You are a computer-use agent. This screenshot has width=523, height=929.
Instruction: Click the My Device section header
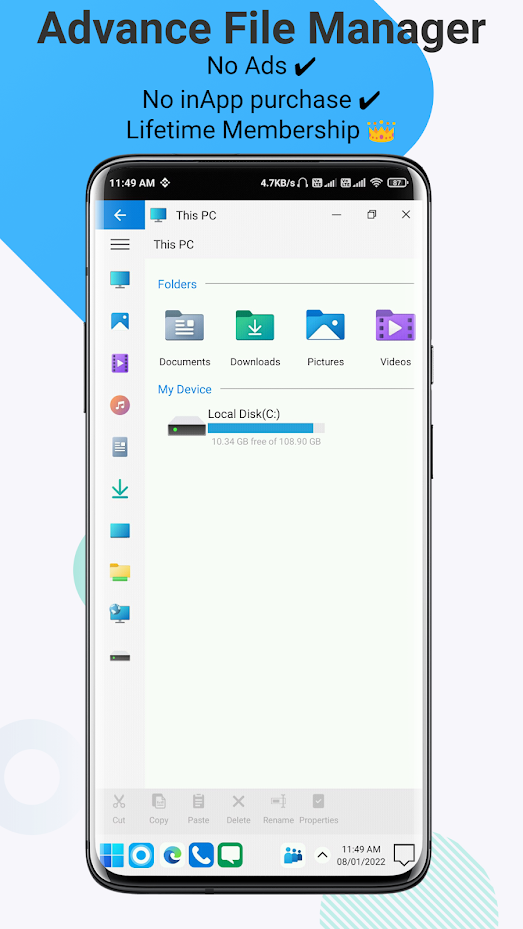click(185, 389)
